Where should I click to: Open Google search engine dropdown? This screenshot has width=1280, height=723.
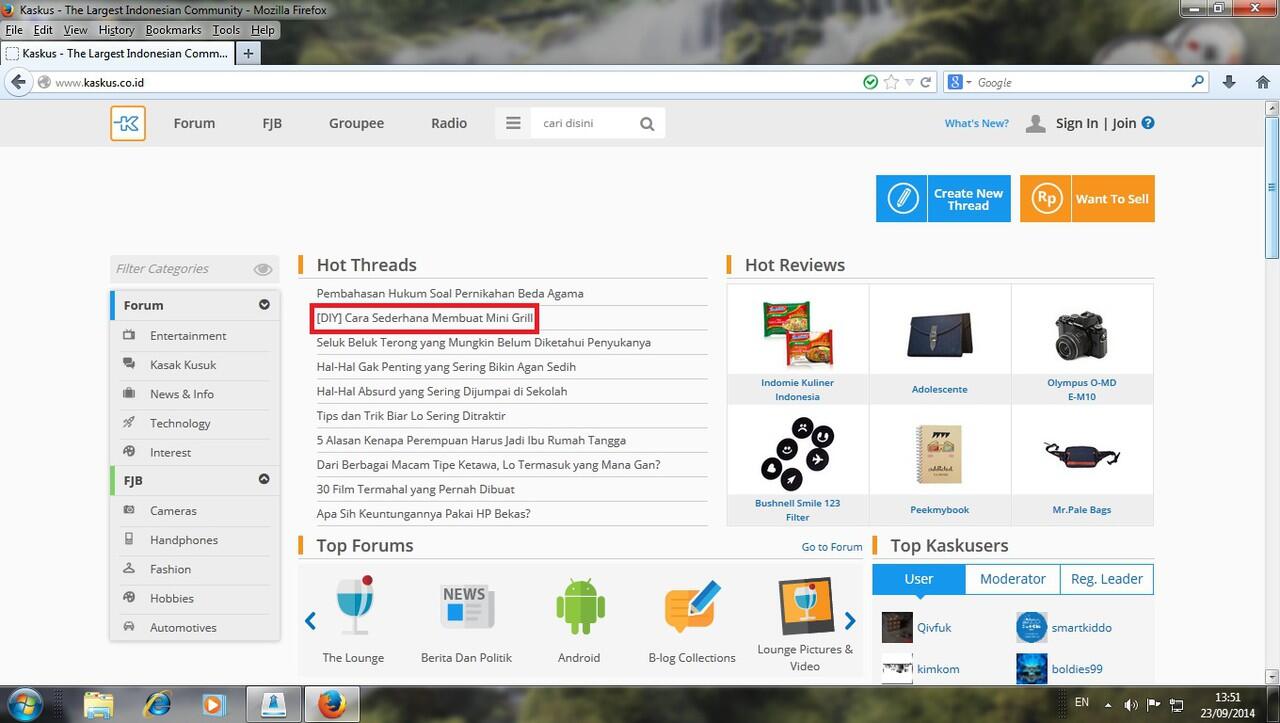(959, 82)
